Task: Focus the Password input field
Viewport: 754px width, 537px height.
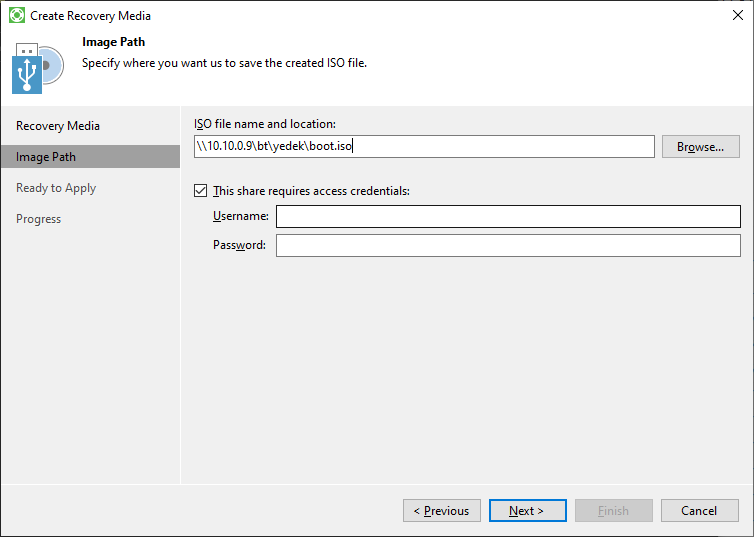Action: click(508, 245)
